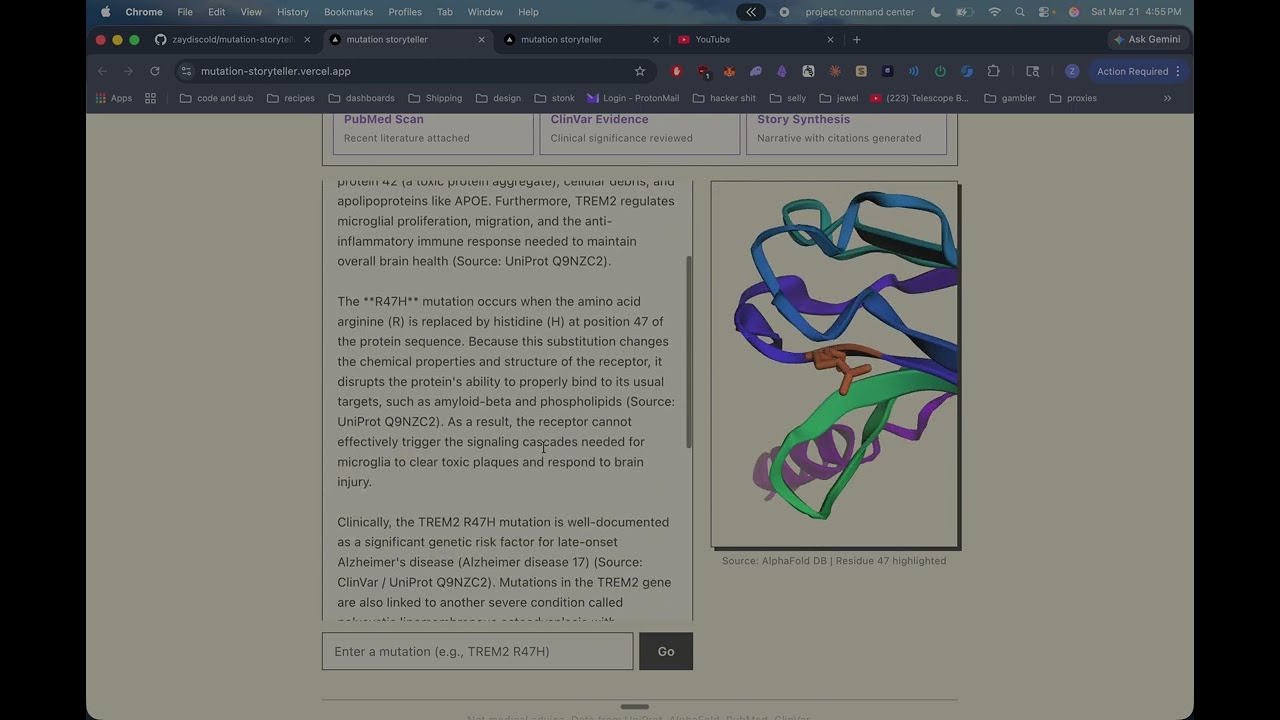Open the blue swirl extension icon
The width and height of the screenshot is (1280, 720).
[967, 71]
